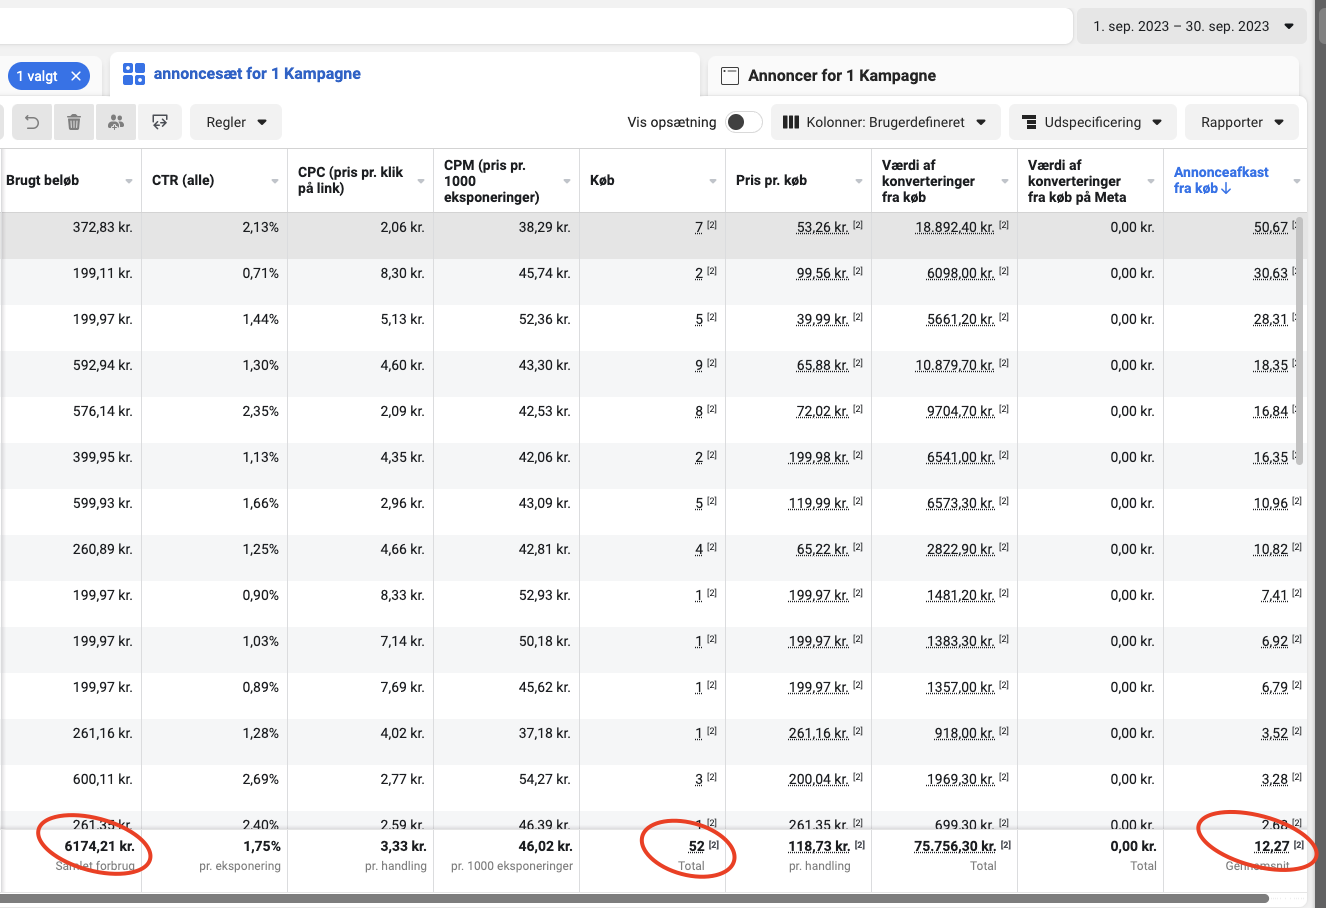Viewport: 1326px width, 908px height.
Task: Click Køb value 9
Action: (x=699, y=365)
